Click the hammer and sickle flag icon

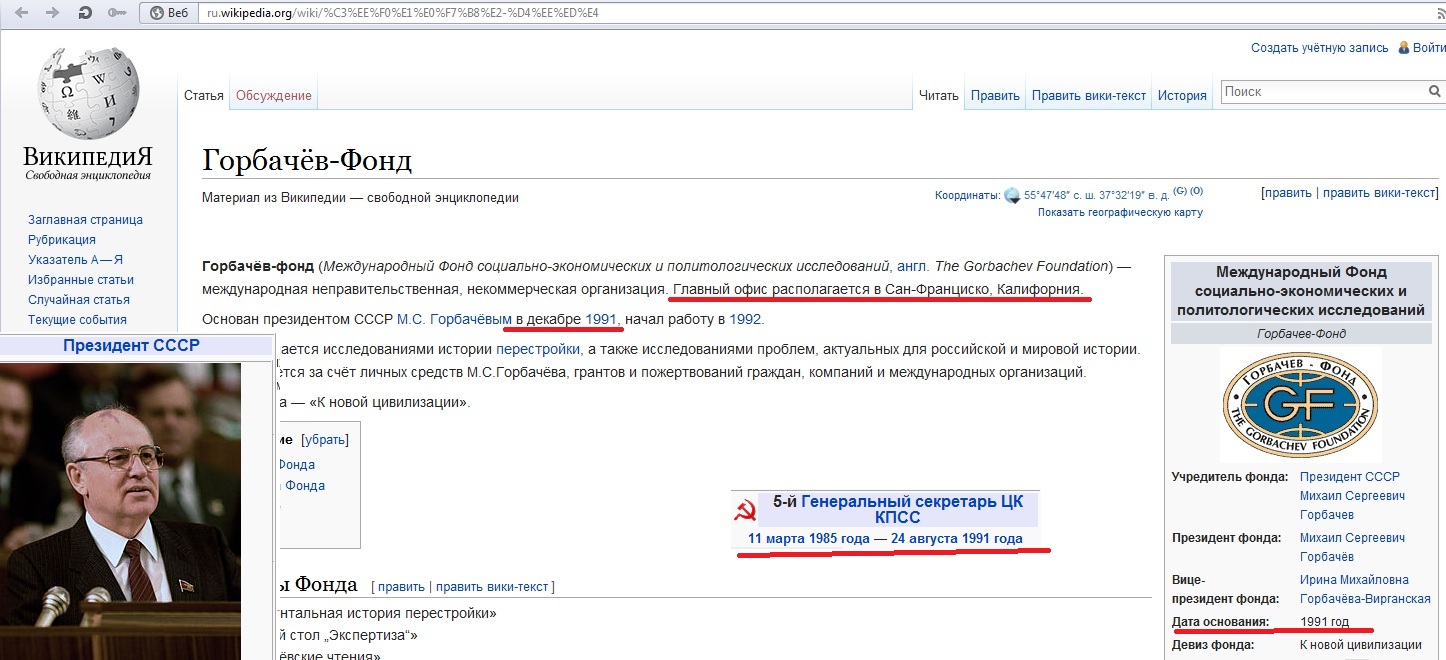tap(744, 513)
